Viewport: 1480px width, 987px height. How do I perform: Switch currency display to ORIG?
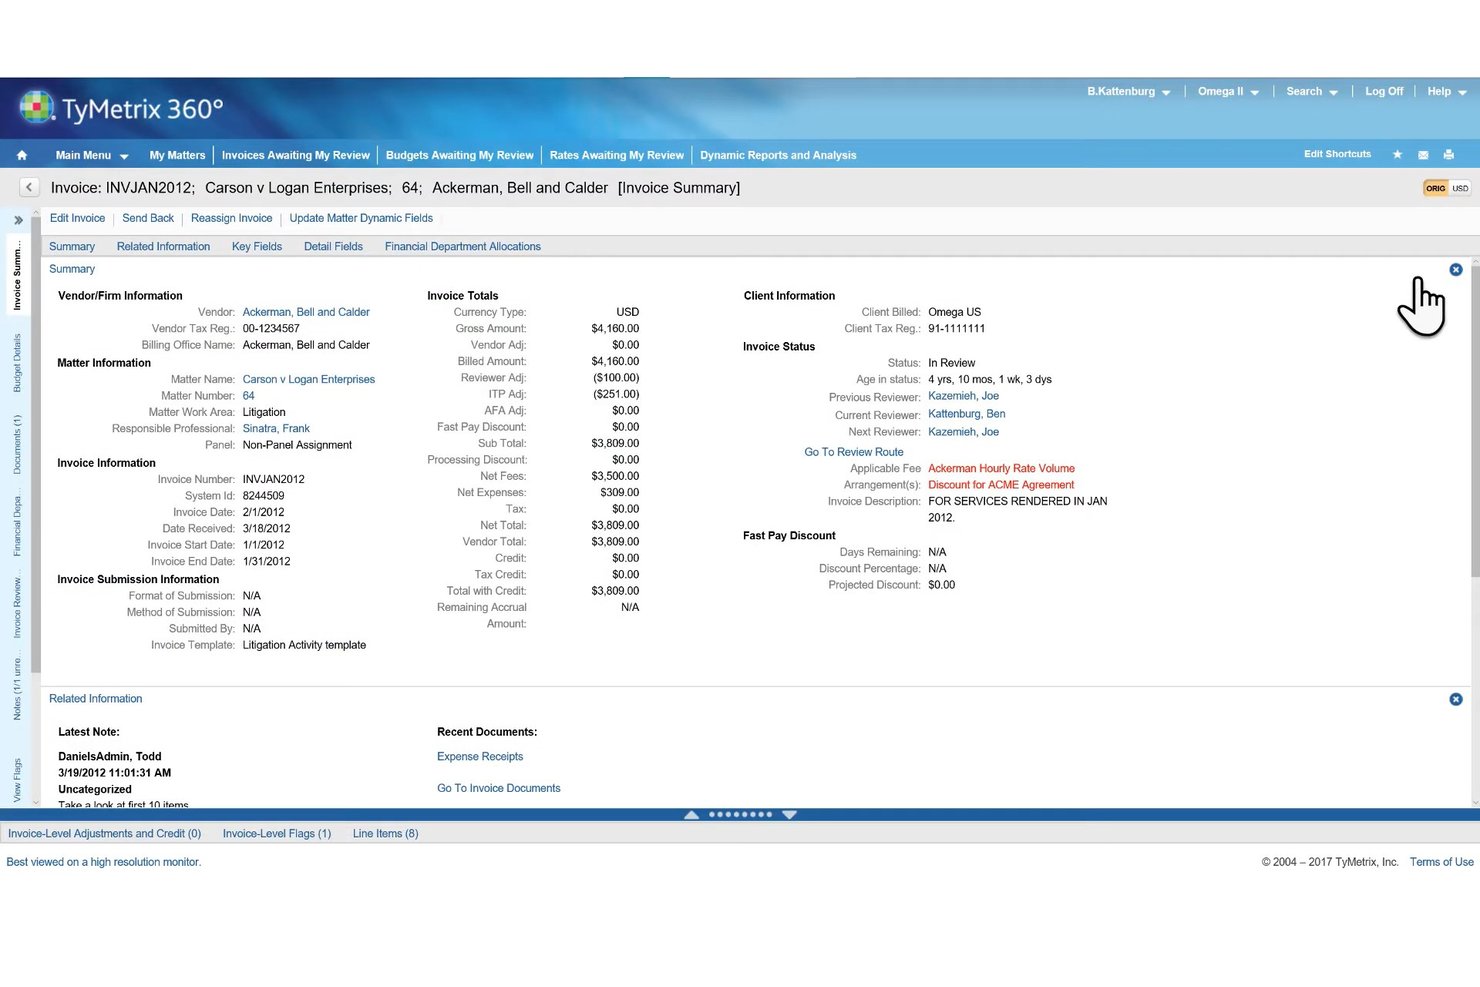pos(1435,188)
